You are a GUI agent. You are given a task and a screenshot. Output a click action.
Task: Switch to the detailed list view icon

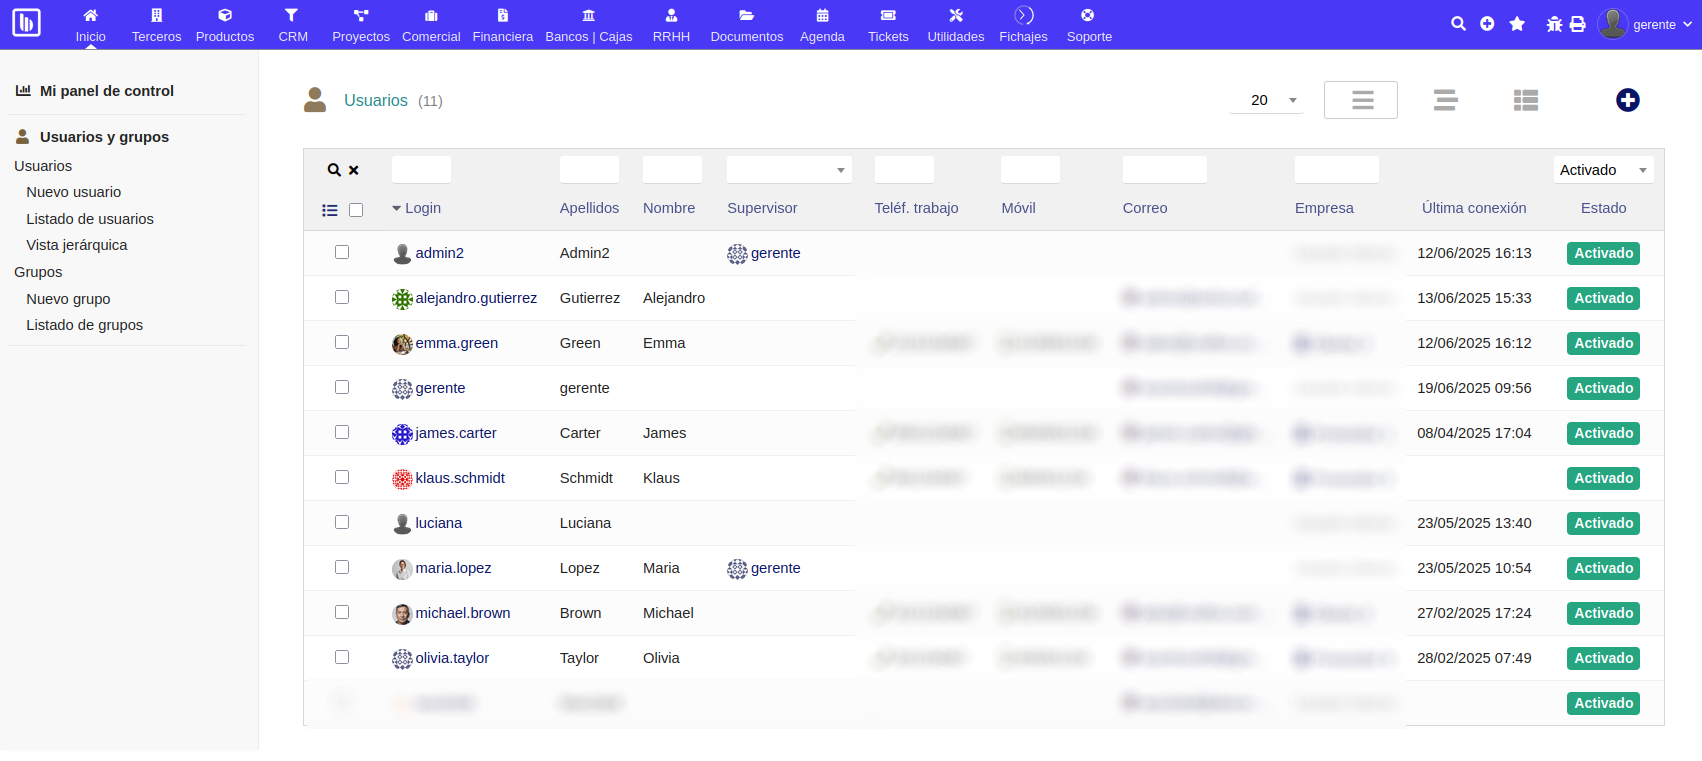1525,100
